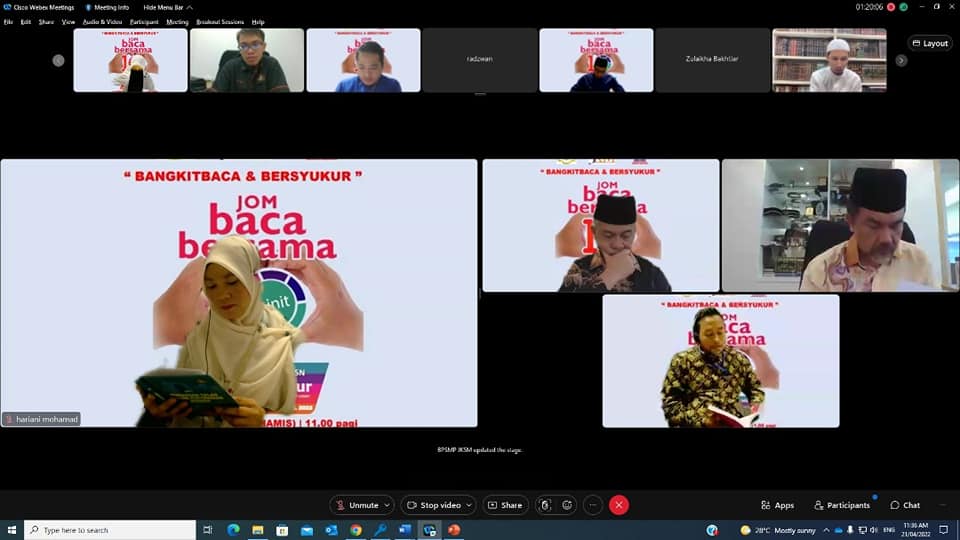Open Outlook from the taskbar
Image resolution: width=960 pixels, height=540 pixels.
pyautogui.click(x=331, y=530)
